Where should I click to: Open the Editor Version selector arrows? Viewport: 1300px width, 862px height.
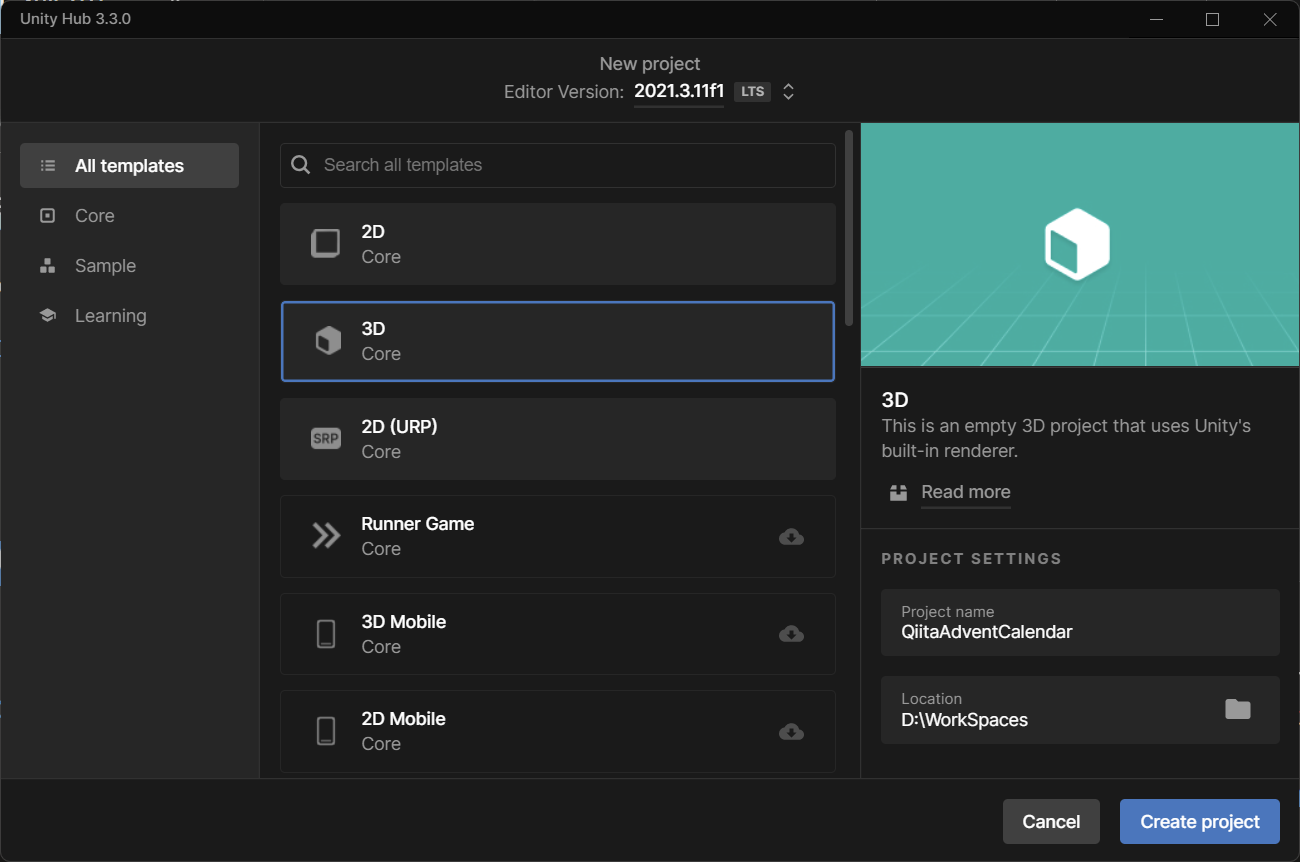point(788,92)
